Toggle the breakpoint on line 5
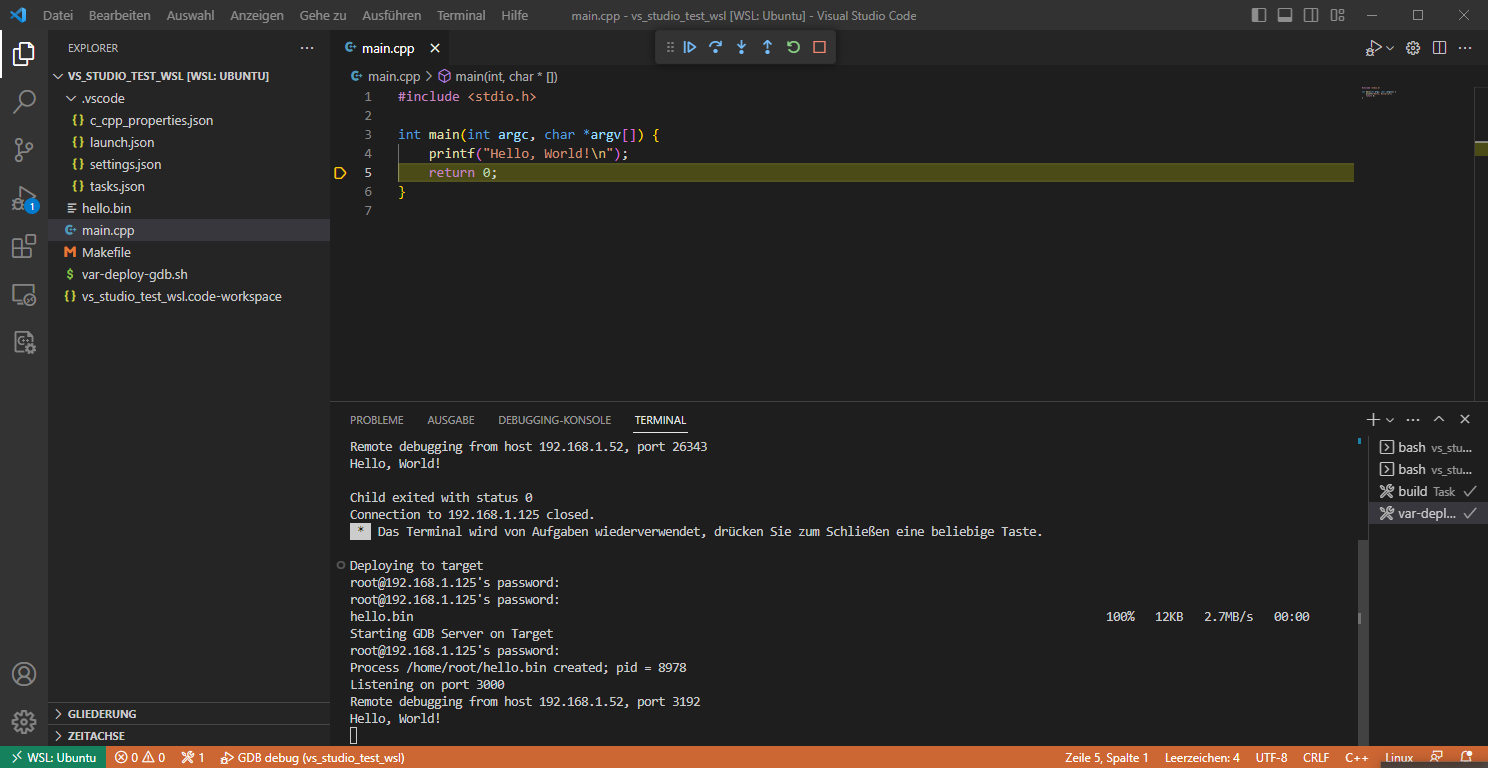This screenshot has height=768, width=1488. click(340, 172)
